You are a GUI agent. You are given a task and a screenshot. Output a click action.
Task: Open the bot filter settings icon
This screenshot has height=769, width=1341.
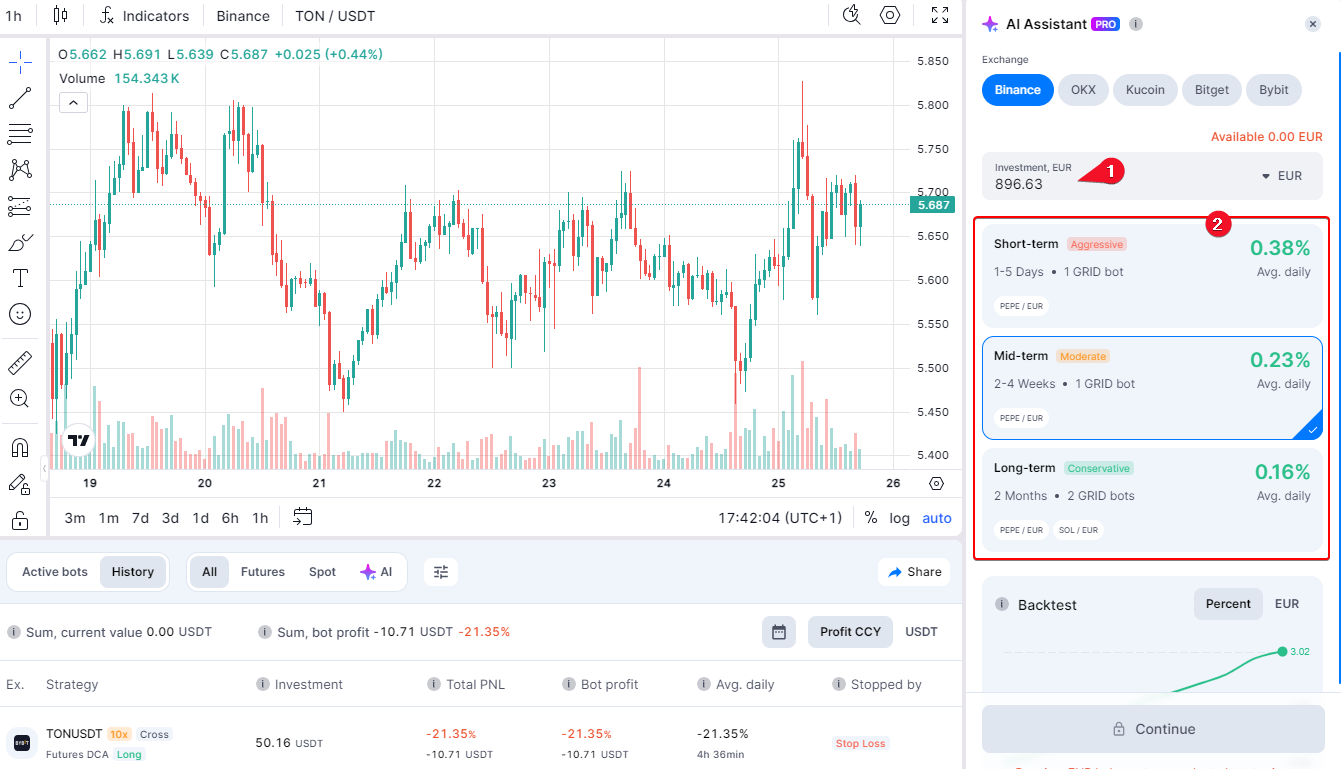coord(441,572)
